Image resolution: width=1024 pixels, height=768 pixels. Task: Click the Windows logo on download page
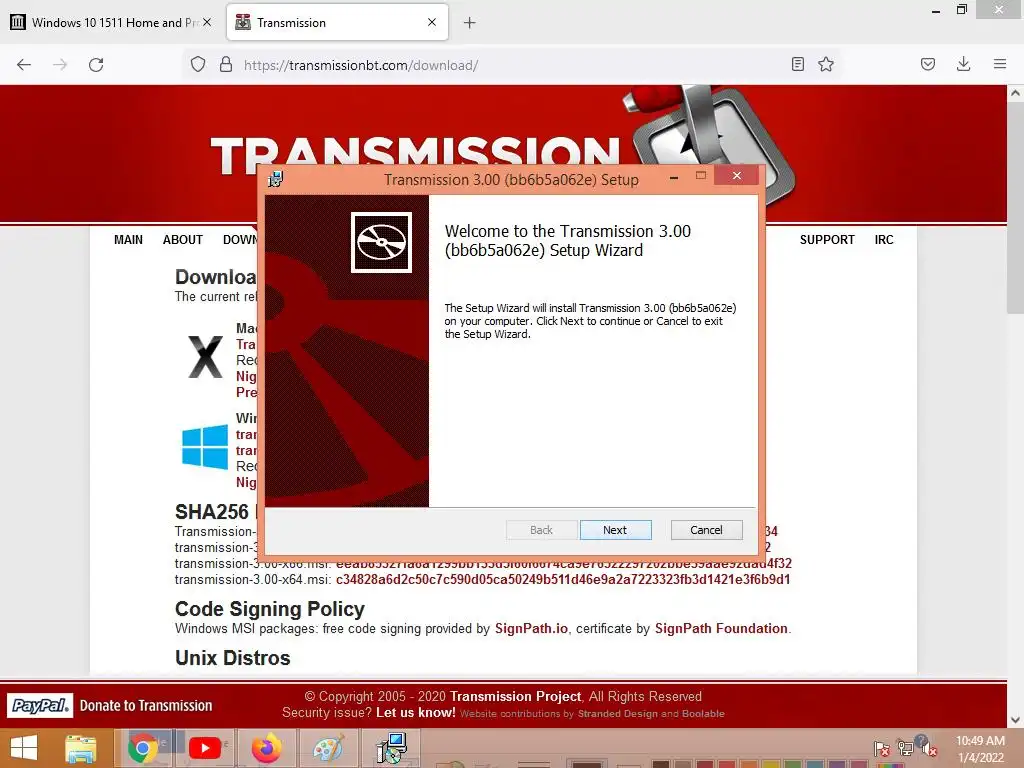[205, 447]
